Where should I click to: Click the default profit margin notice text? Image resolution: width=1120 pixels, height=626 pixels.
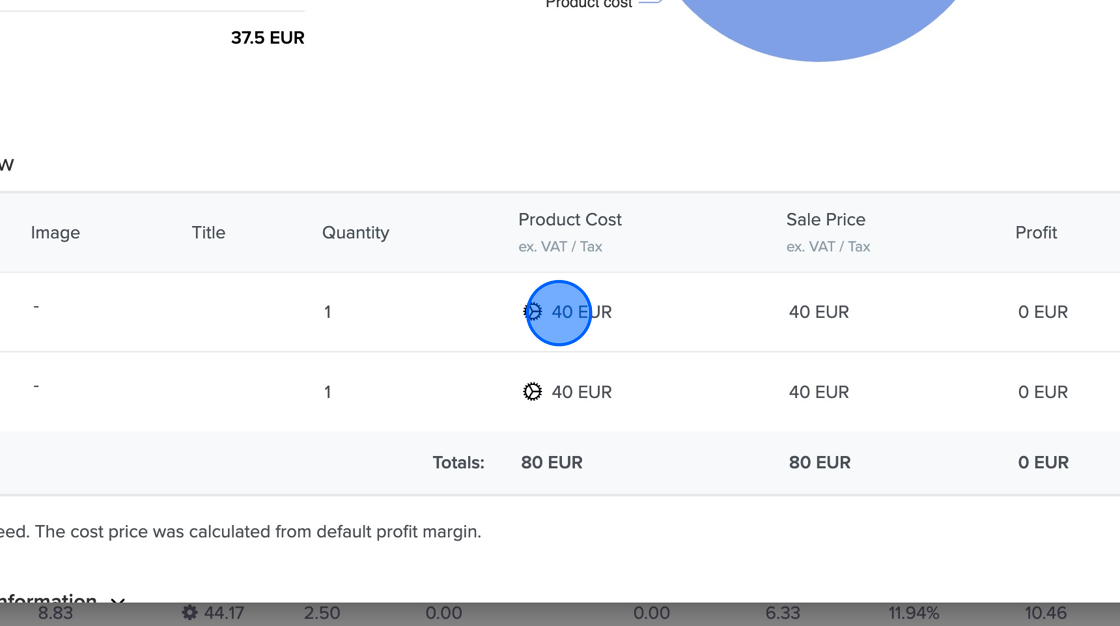[x=240, y=531]
